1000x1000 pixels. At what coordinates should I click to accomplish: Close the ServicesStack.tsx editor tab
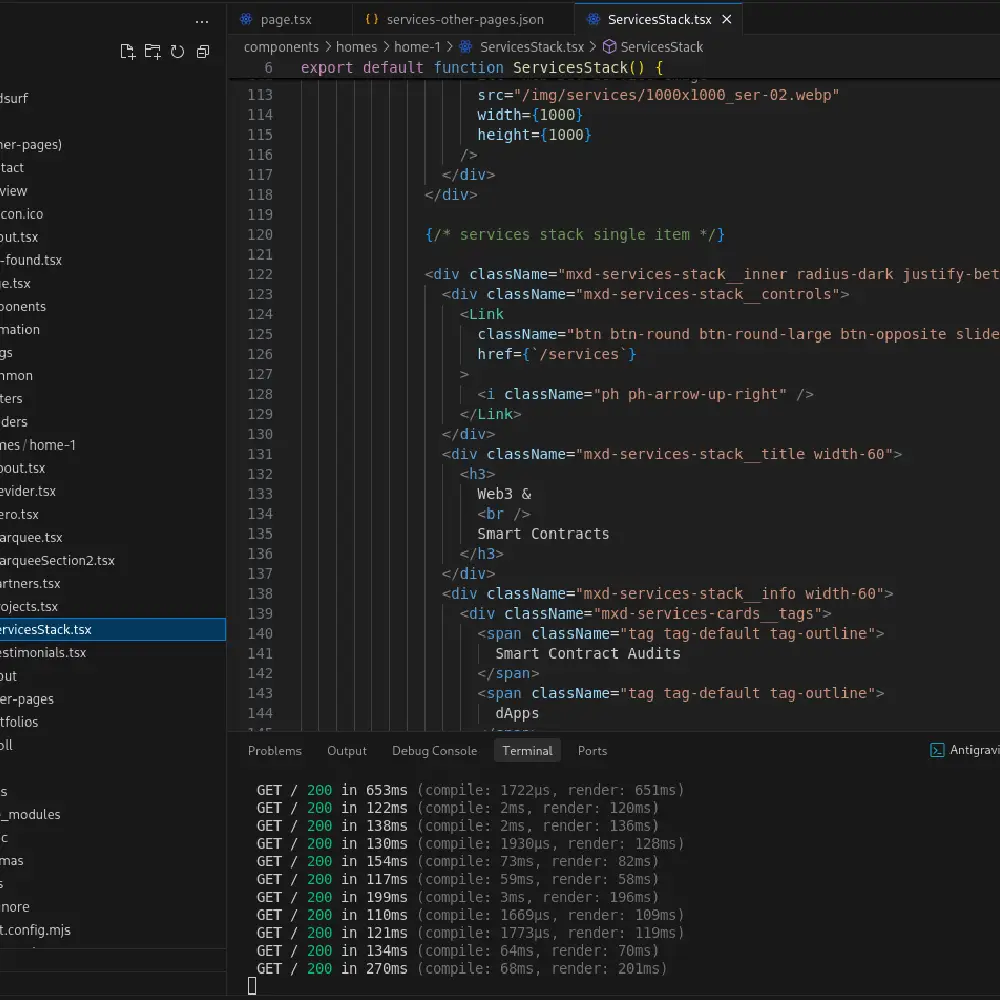point(727,18)
